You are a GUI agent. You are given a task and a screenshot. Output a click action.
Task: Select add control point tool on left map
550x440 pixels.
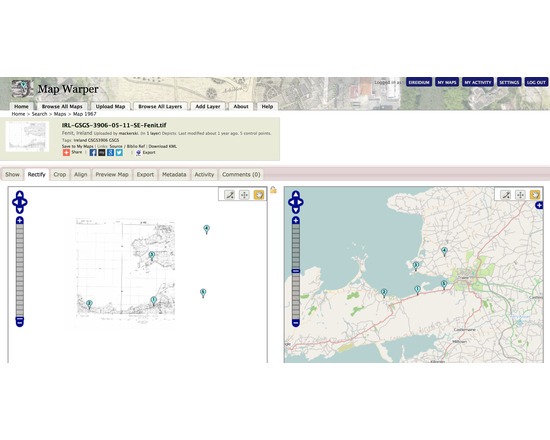229,195
